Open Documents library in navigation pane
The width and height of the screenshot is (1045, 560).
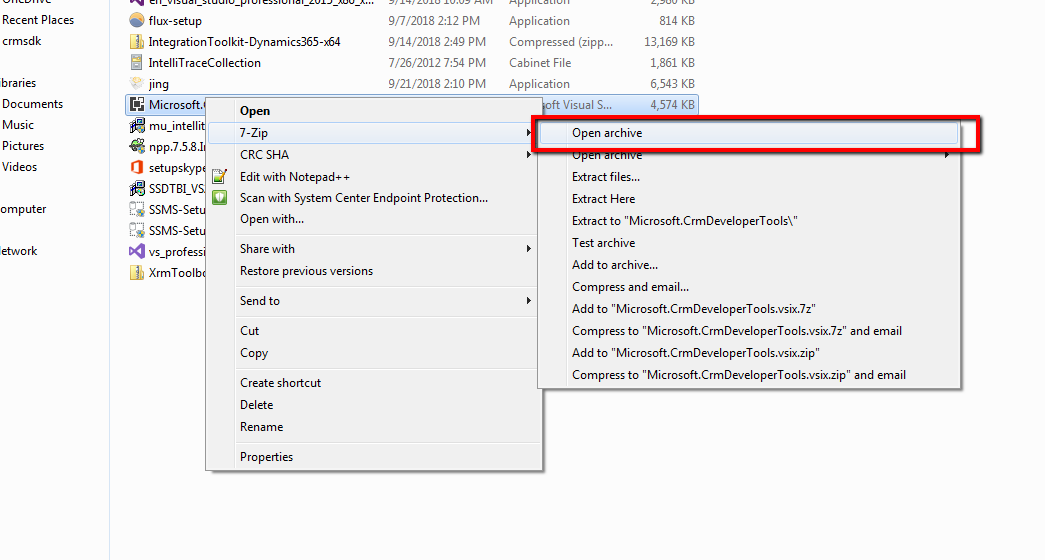(x=32, y=104)
